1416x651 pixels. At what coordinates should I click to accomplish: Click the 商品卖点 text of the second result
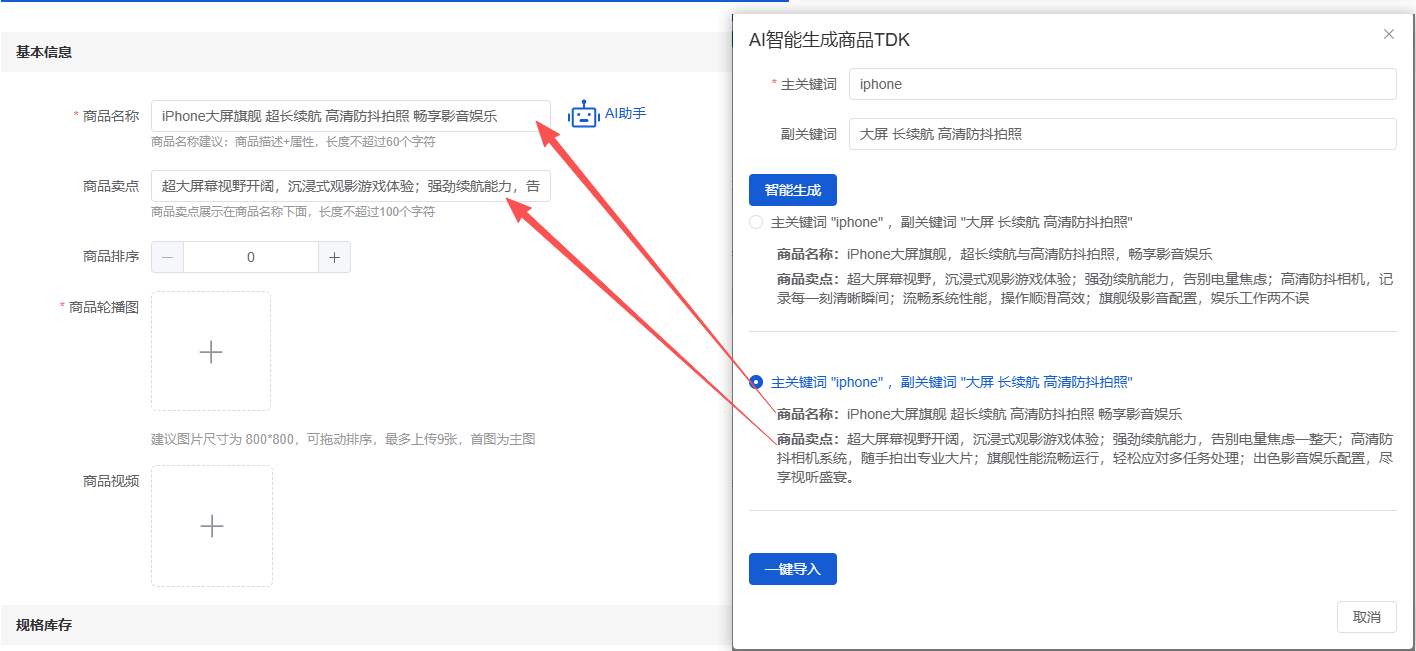click(x=1085, y=458)
